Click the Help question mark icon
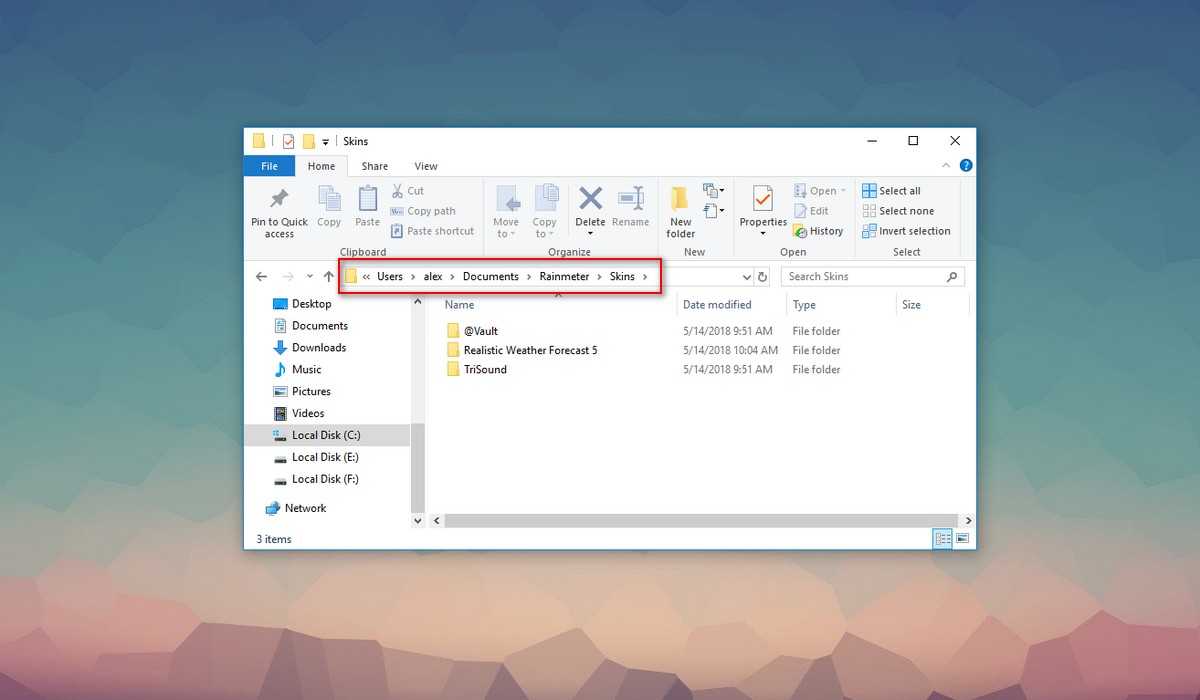Image resolution: width=1200 pixels, height=700 pixels. [x=966, y=166]
